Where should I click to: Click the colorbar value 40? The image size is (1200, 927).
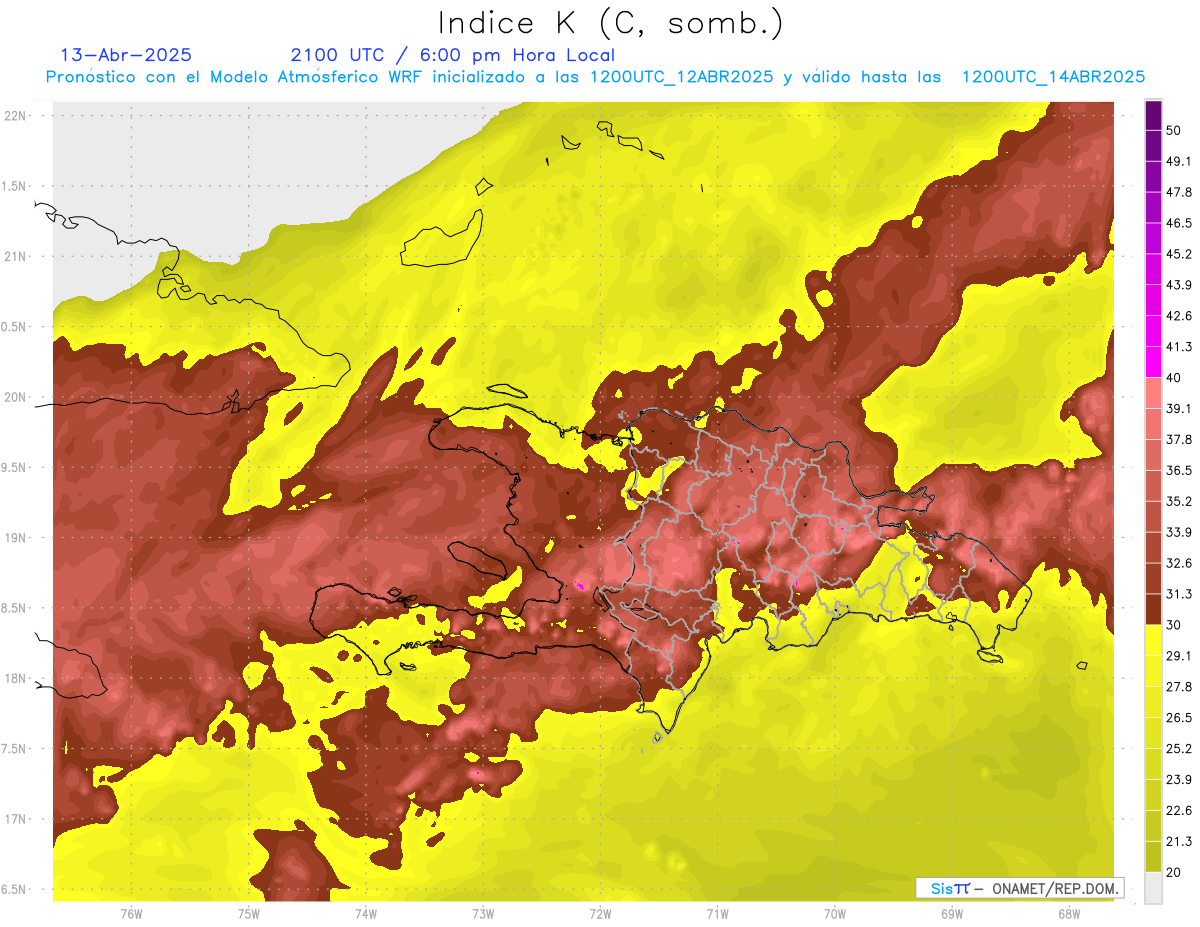pyautogui.click(x=1174, y=378)
